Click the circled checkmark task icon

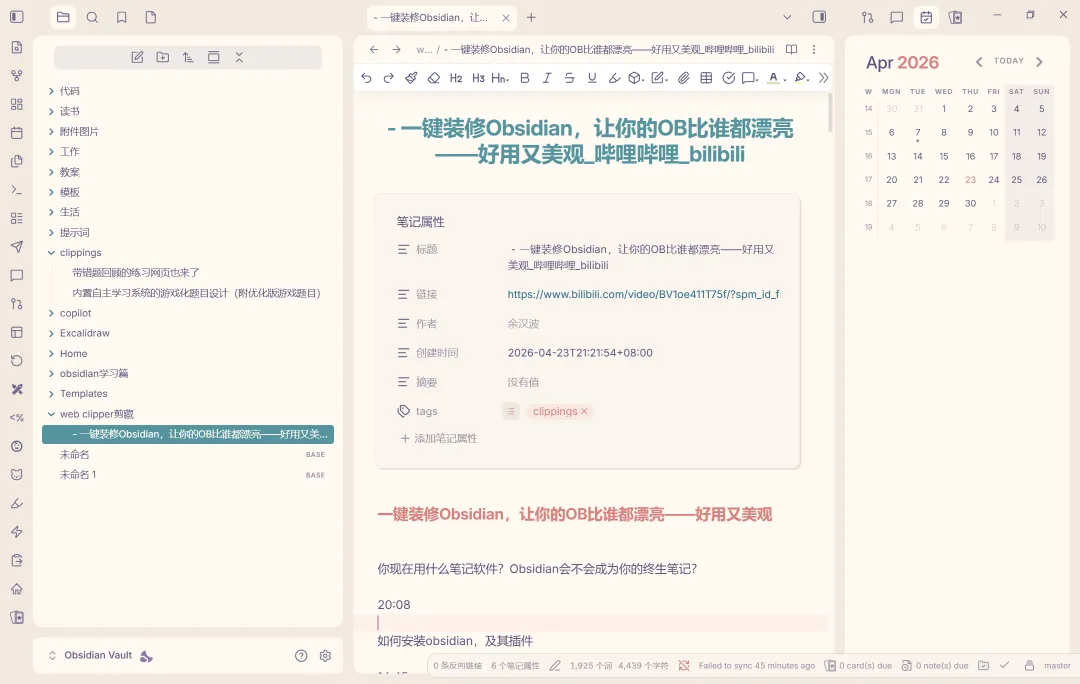(x=728, y=78)
